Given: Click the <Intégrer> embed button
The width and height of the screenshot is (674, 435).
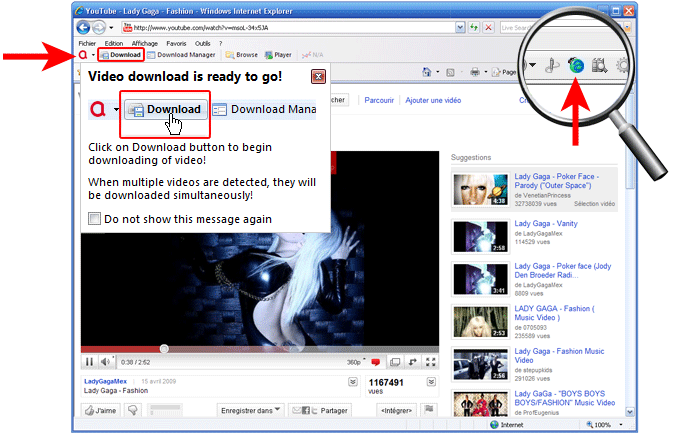Looking at the screenshot, I should coord(396,410).
